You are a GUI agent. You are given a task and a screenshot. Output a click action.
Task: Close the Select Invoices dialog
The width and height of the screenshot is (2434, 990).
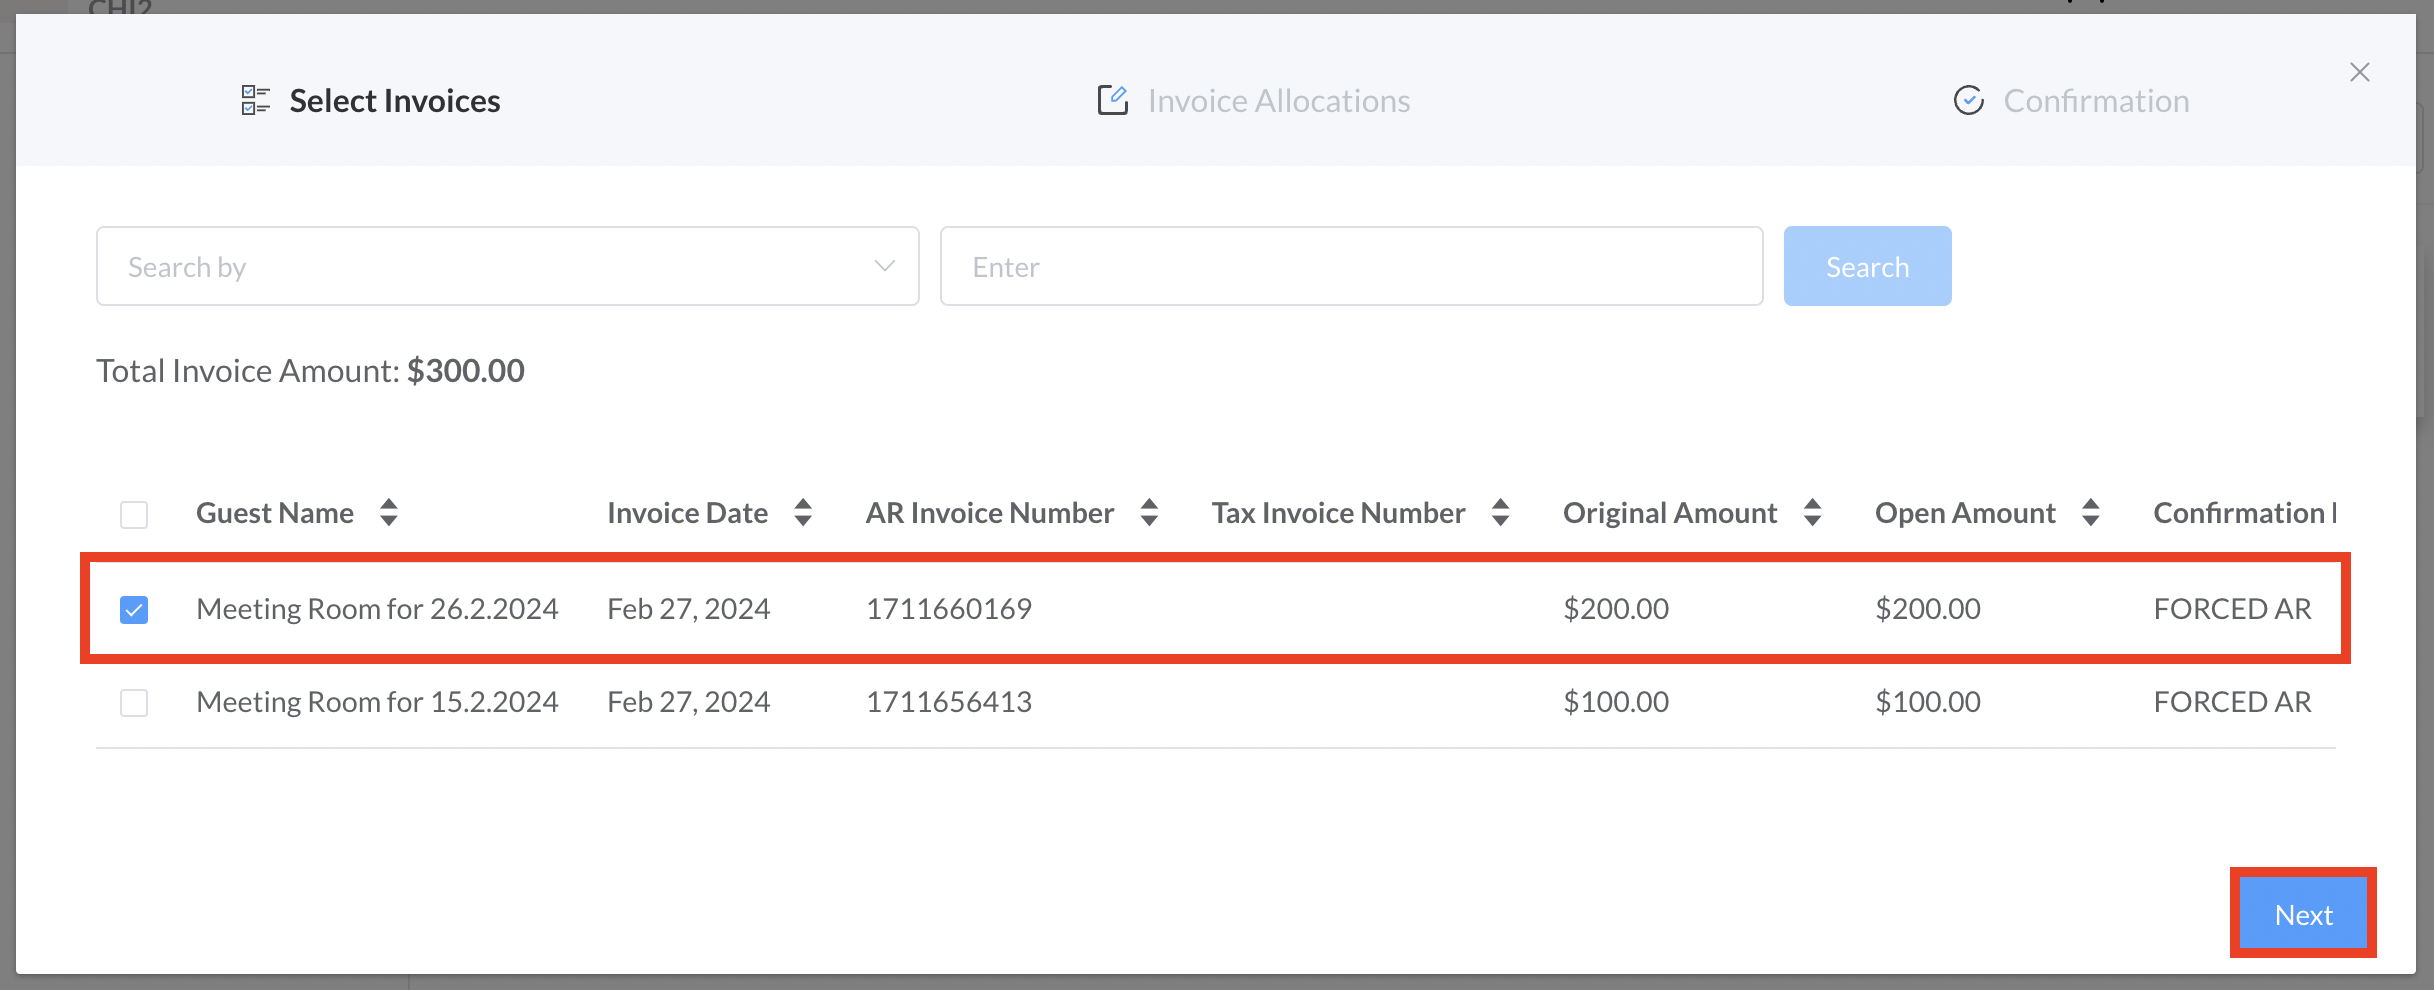(x=2360, y=72)
